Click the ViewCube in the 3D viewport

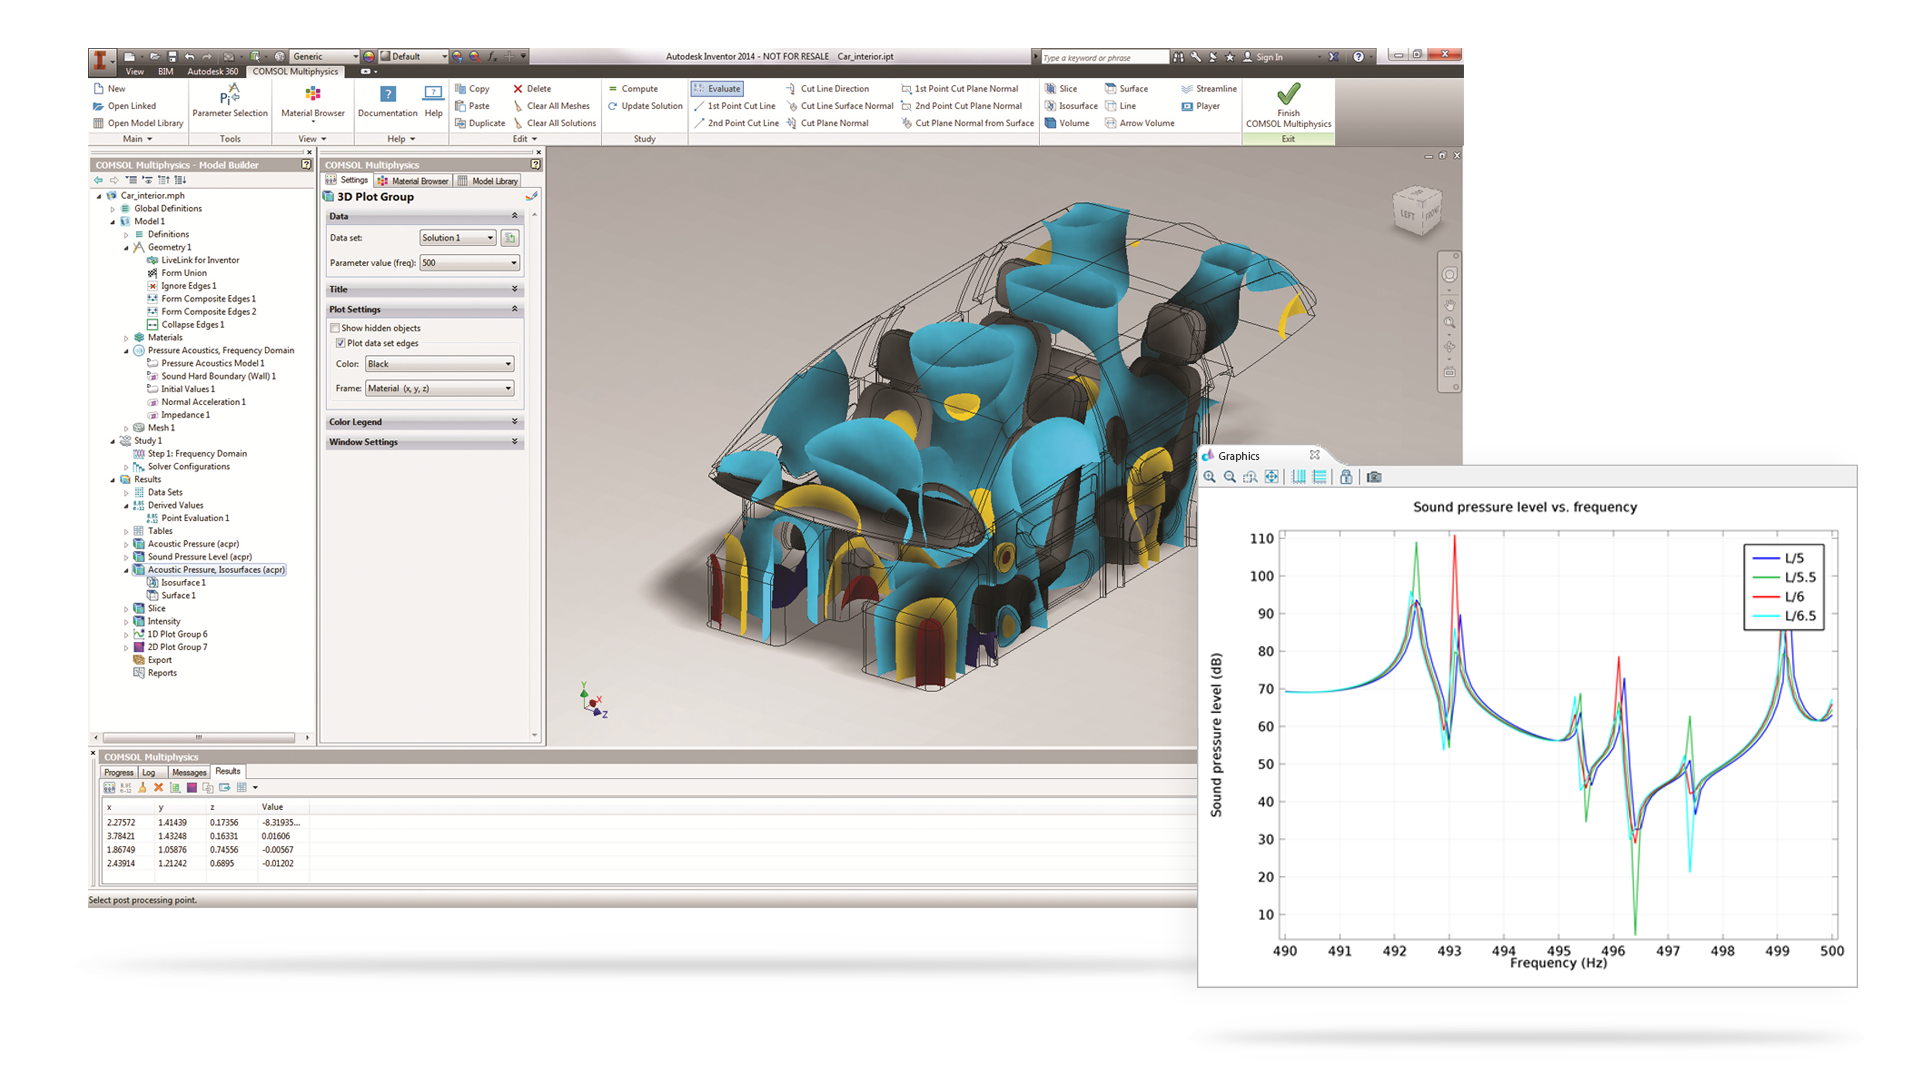point(1417,211)
